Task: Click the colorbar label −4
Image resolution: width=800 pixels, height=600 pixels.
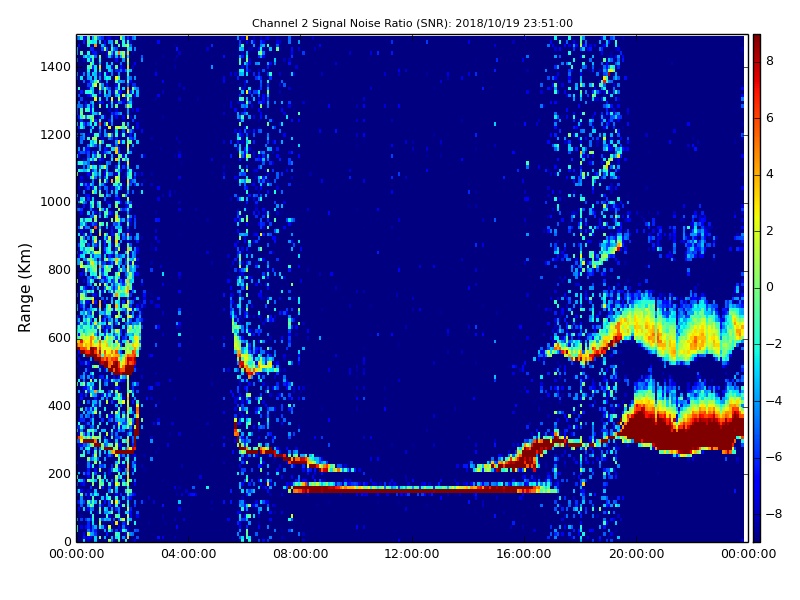Action: pyautogui.click(x=774, y=401)
